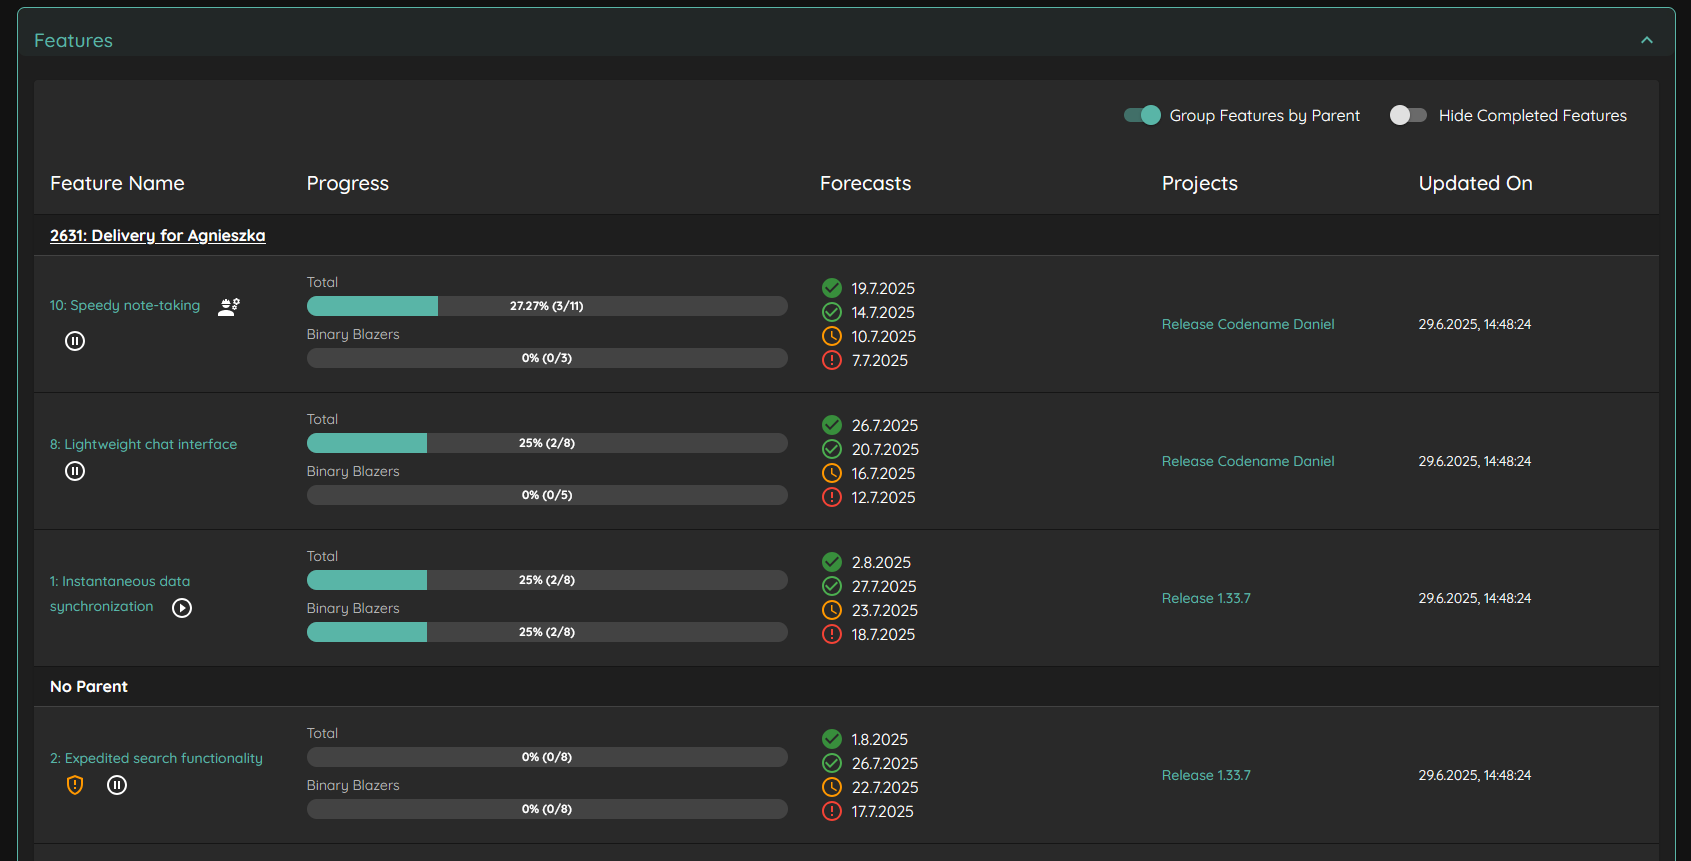Click pause icon under Expedited search functionality

(x=117, y=785)
